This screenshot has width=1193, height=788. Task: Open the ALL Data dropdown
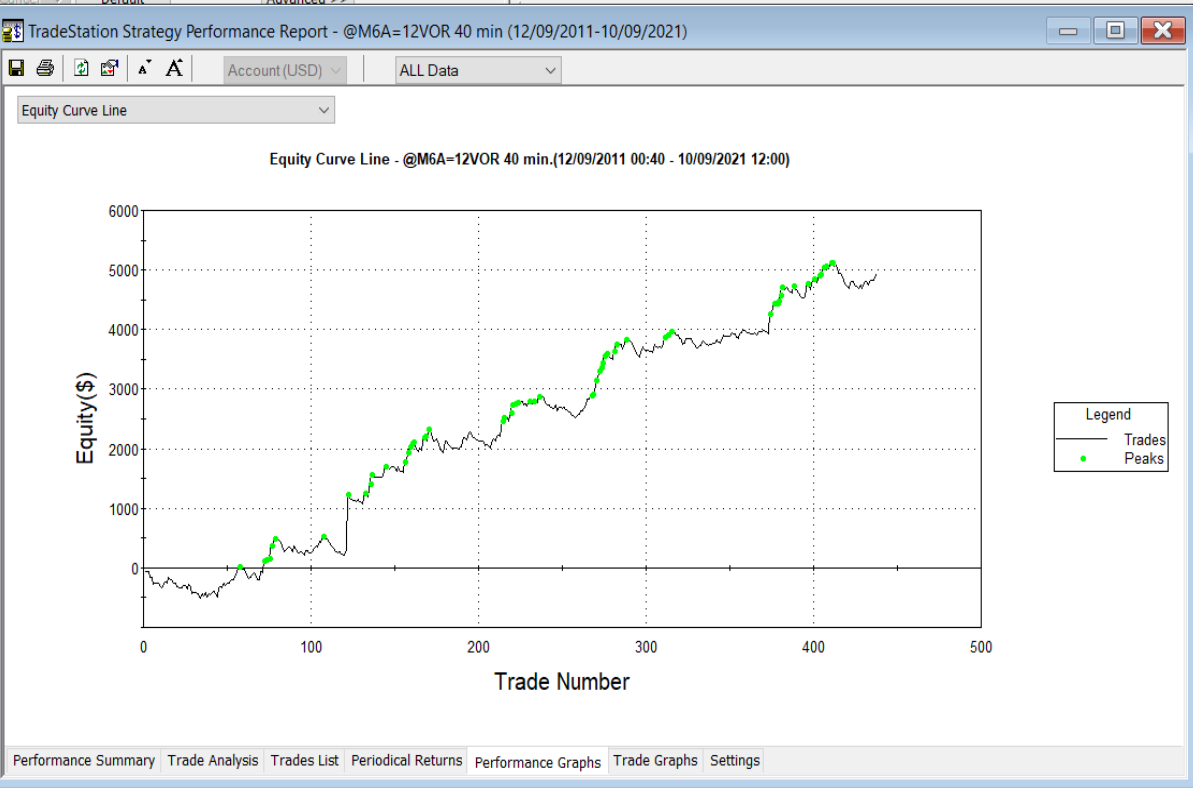(x=478, y=70)
